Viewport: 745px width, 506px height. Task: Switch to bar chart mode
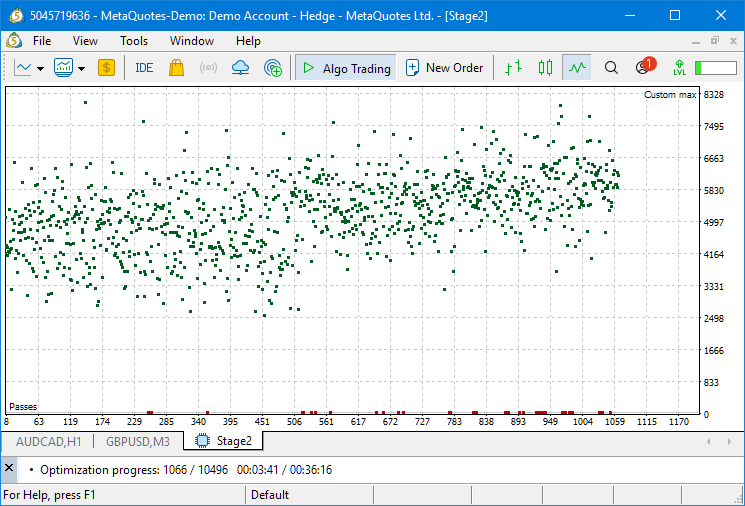(514, 68)
